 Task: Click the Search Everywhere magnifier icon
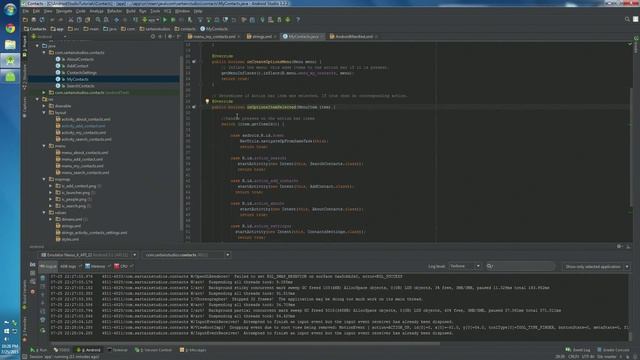627,19
